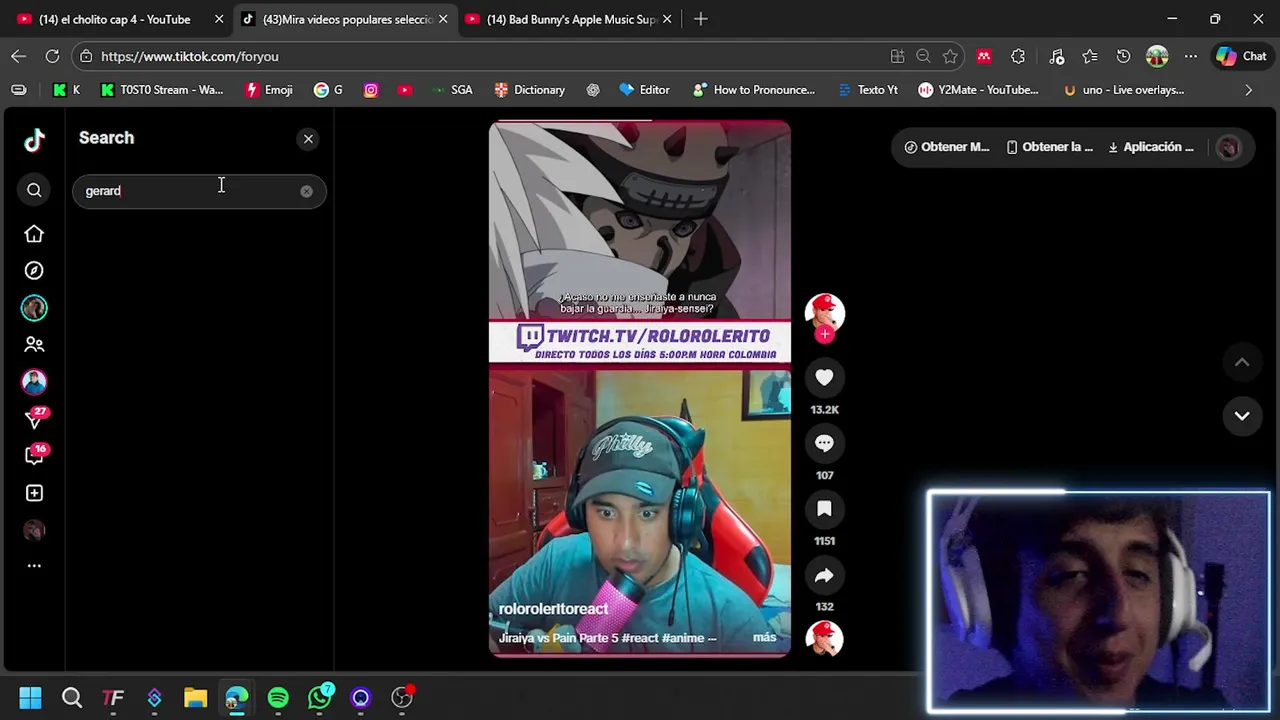This screenshot has width=1280, height=720.
Task: Open Spotify from the taskbar
Action: tap(278, 697)
